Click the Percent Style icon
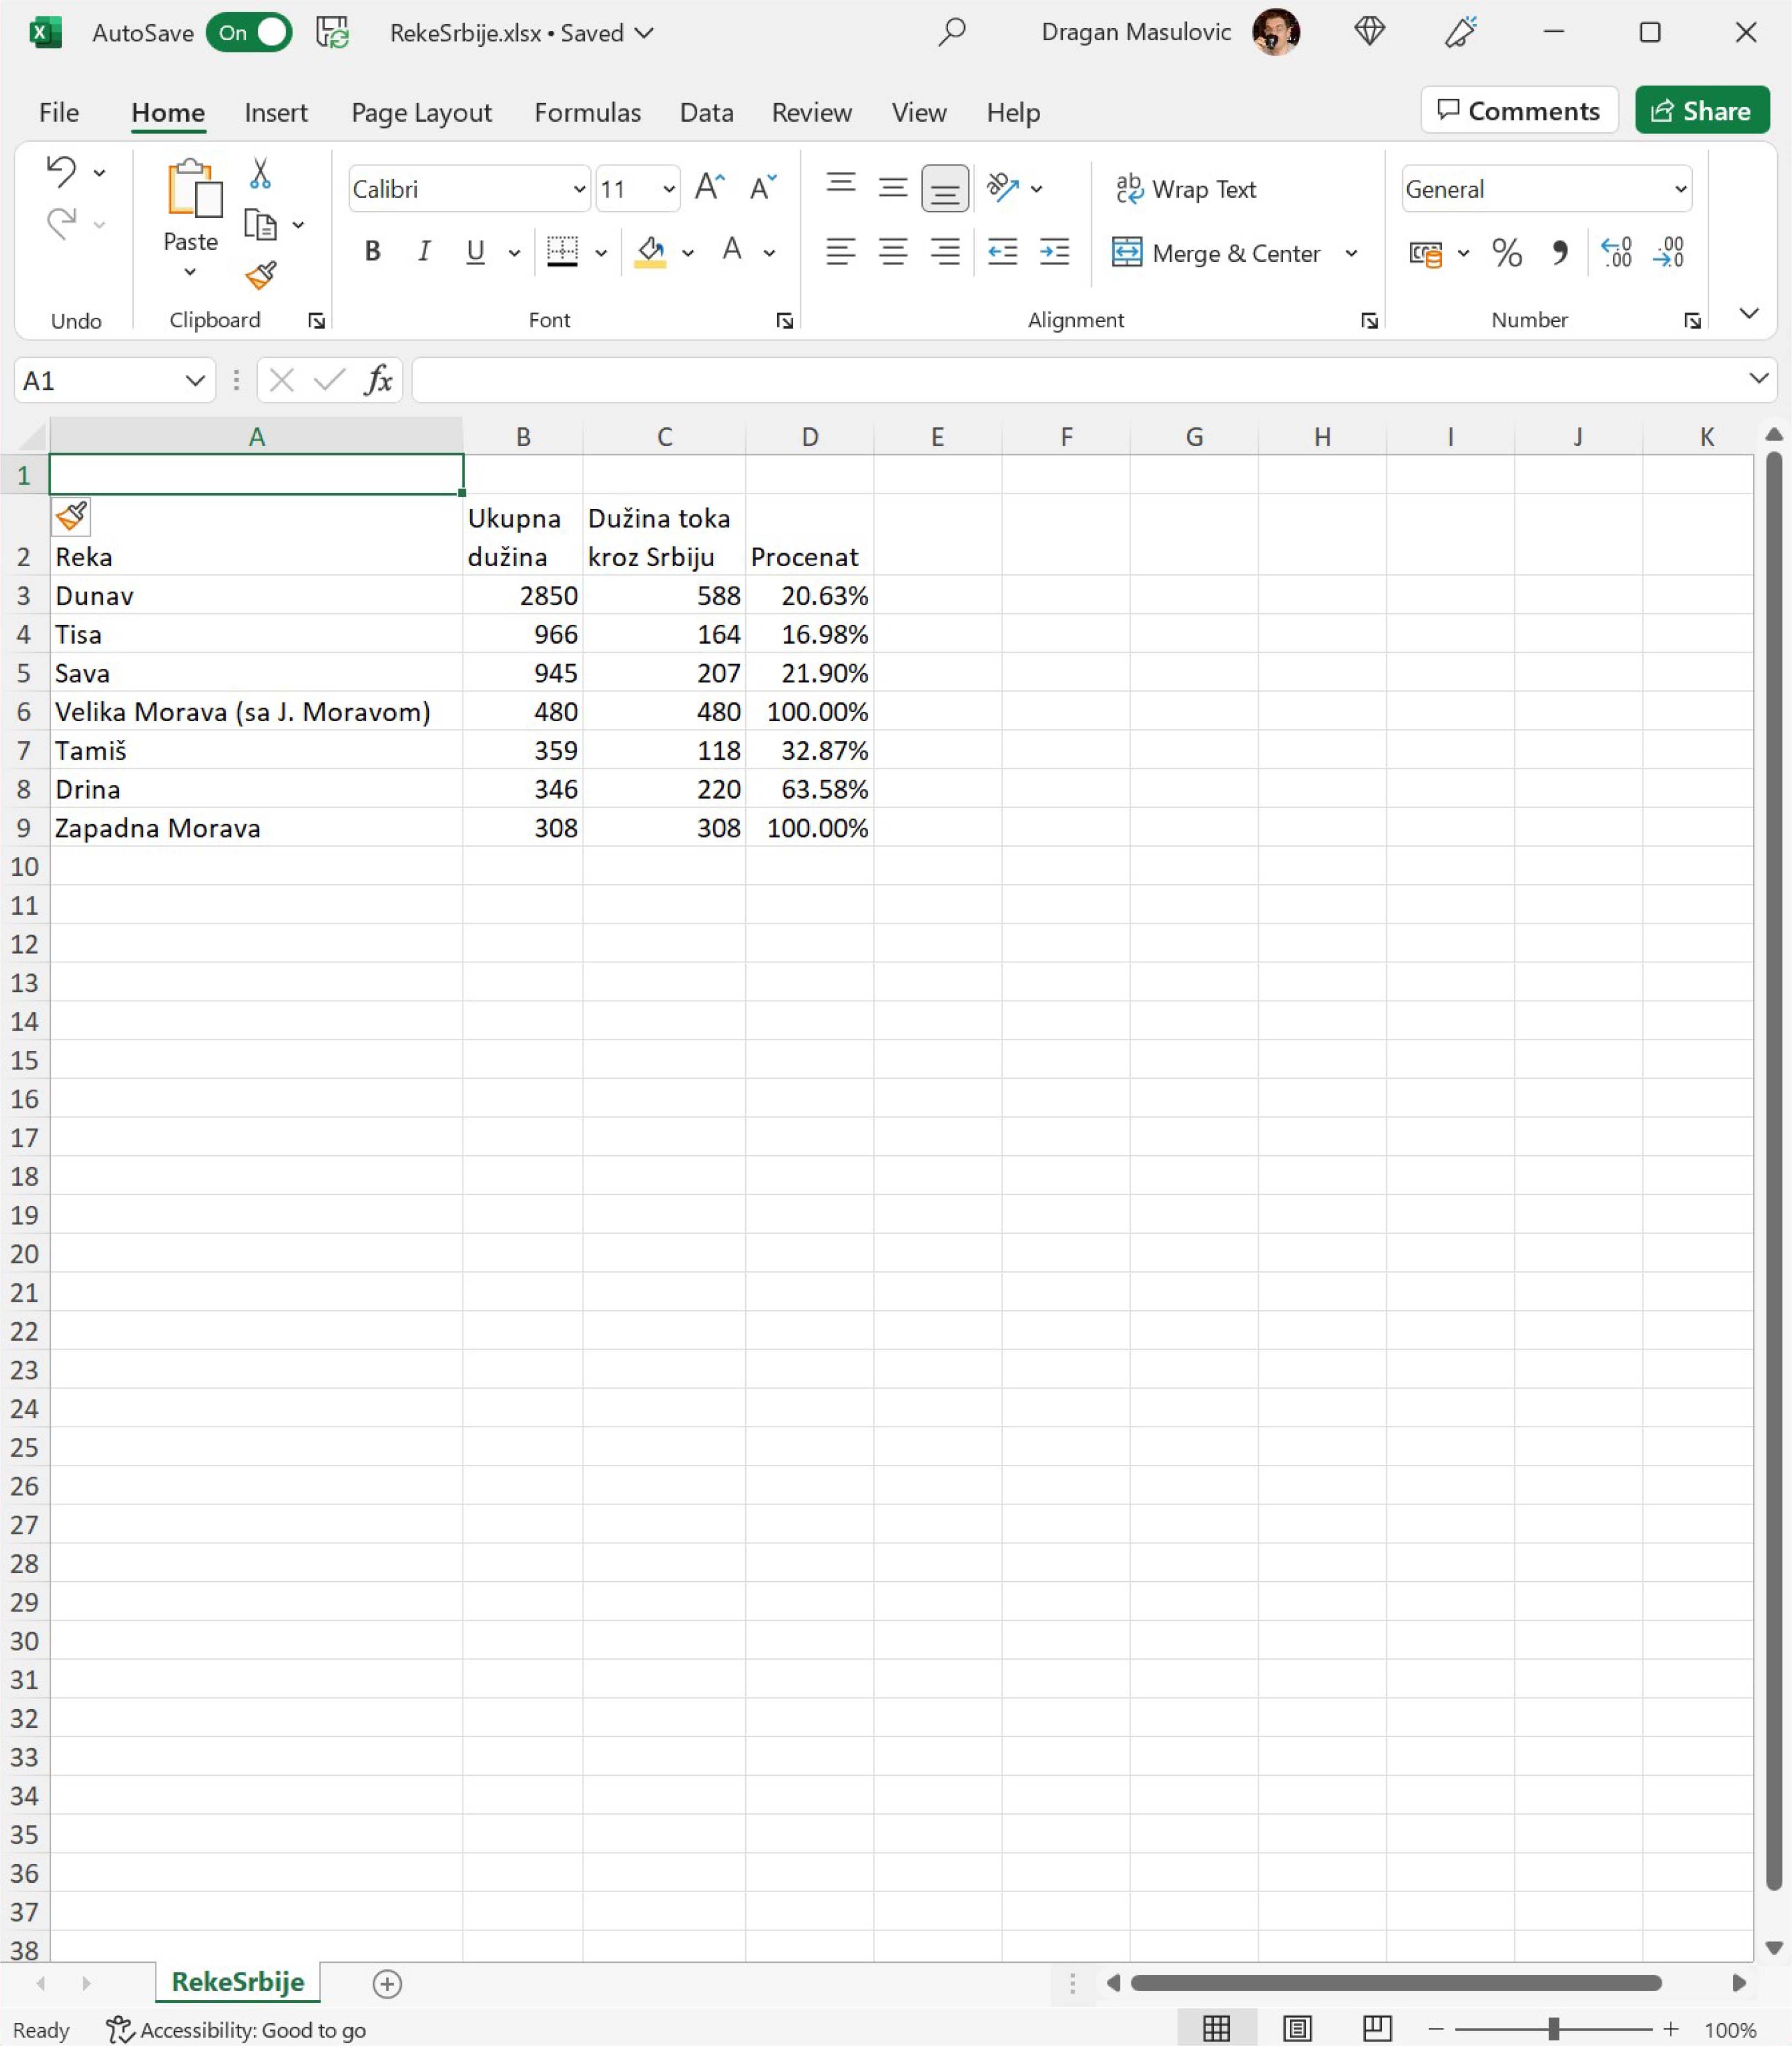Screen dimensions: 1792x2046 pyautogui.click(x=1506, y=252)
